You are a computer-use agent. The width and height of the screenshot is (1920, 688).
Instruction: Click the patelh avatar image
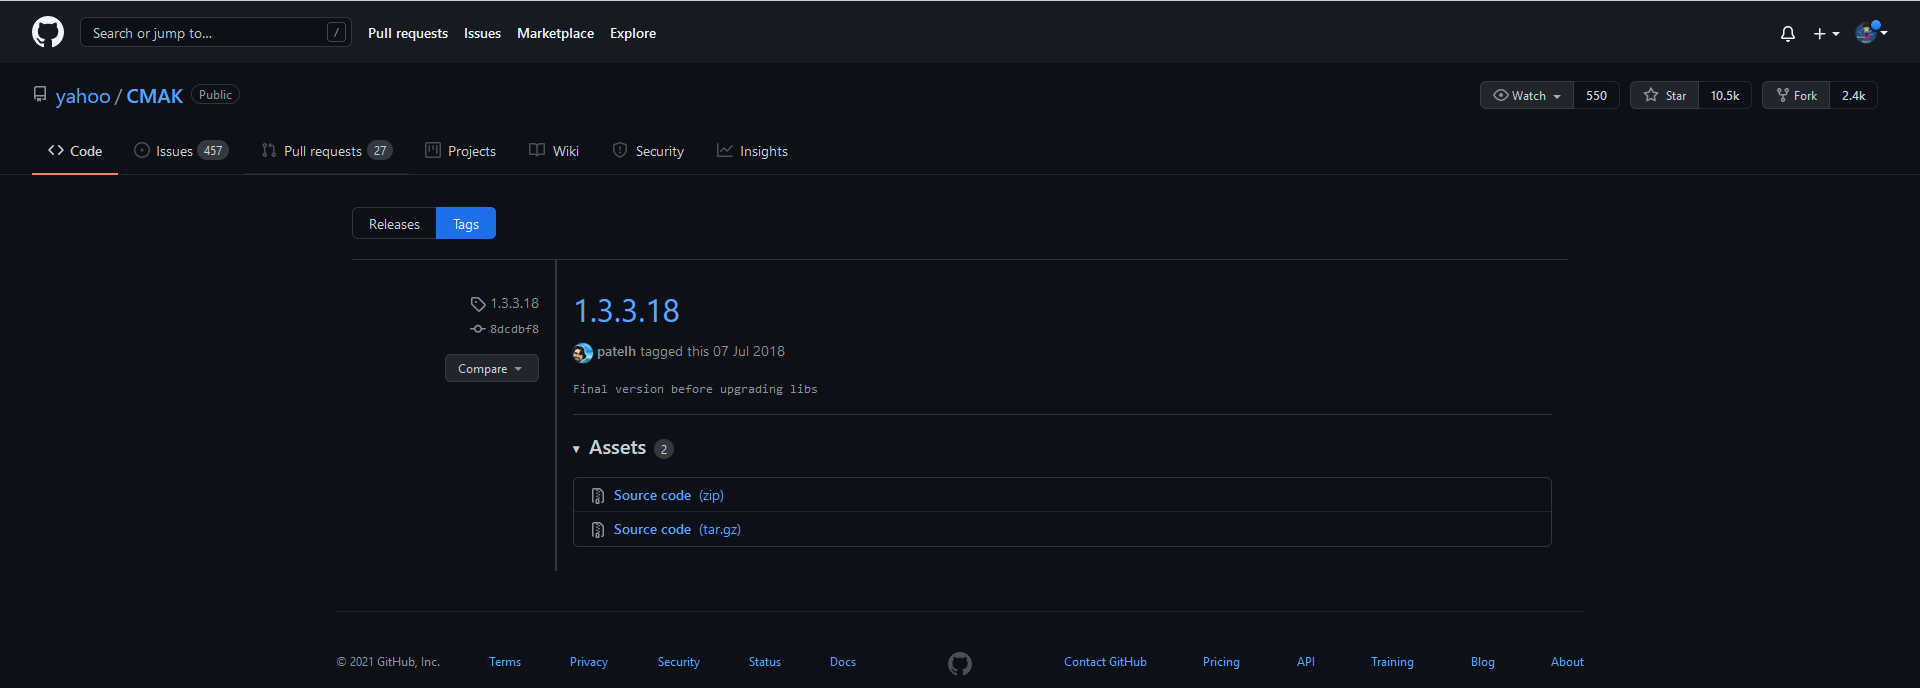click(583, 352)
